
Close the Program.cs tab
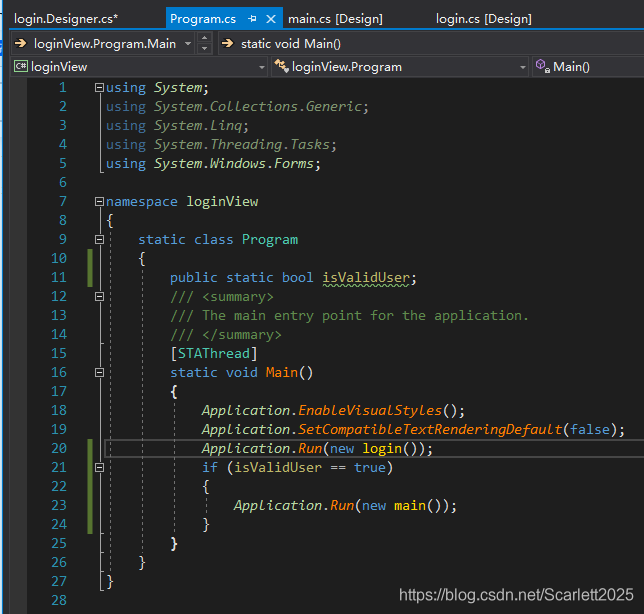click(x=272, y=18)
